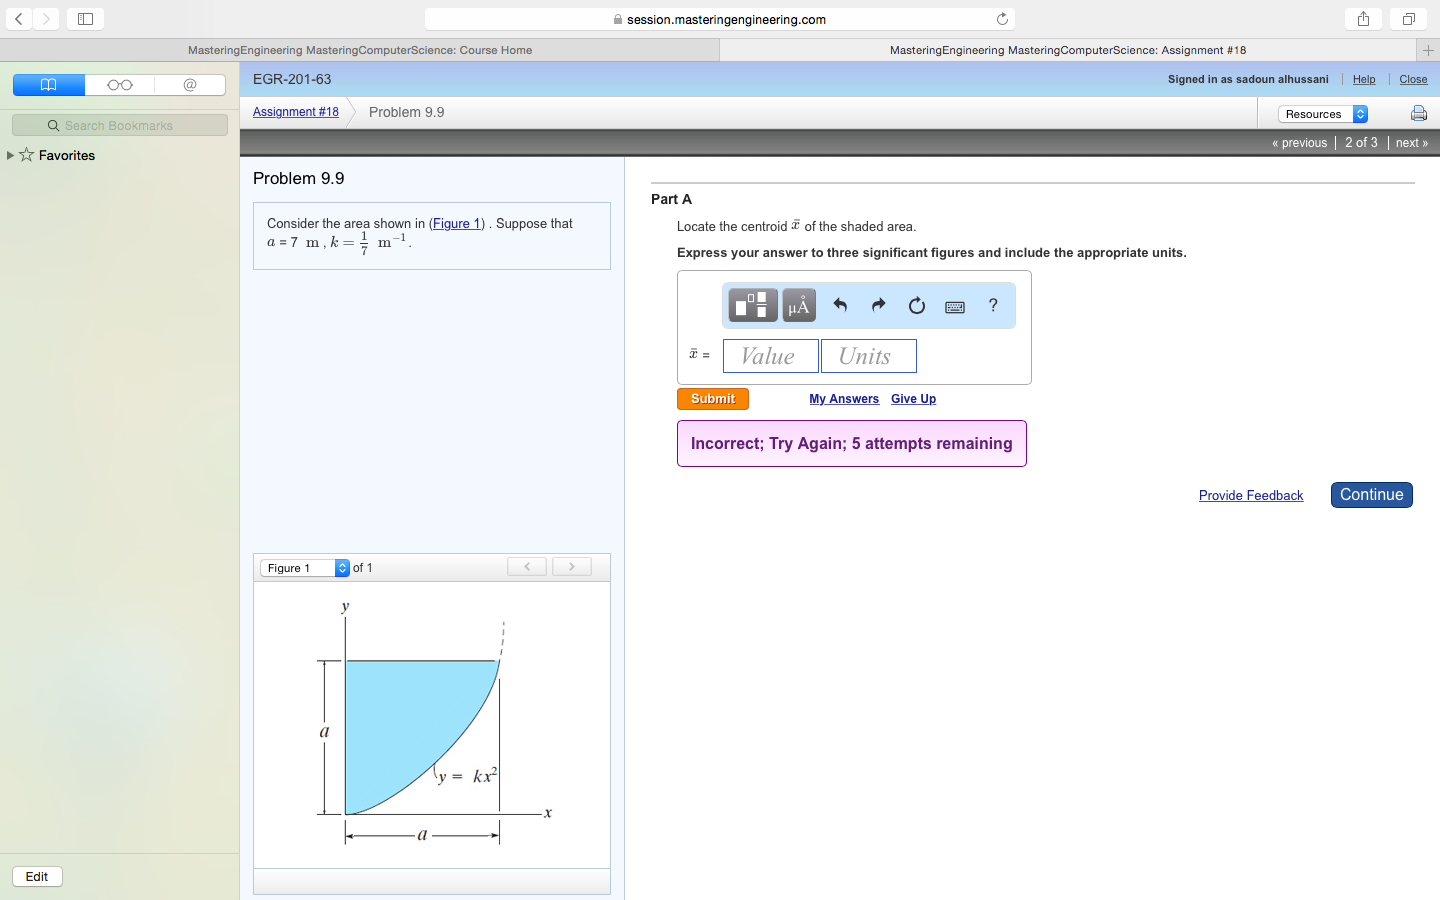Click the Problem 9.9 breadcrumb text
This screenshot has width=1440, height=900.
click(407, 112)
